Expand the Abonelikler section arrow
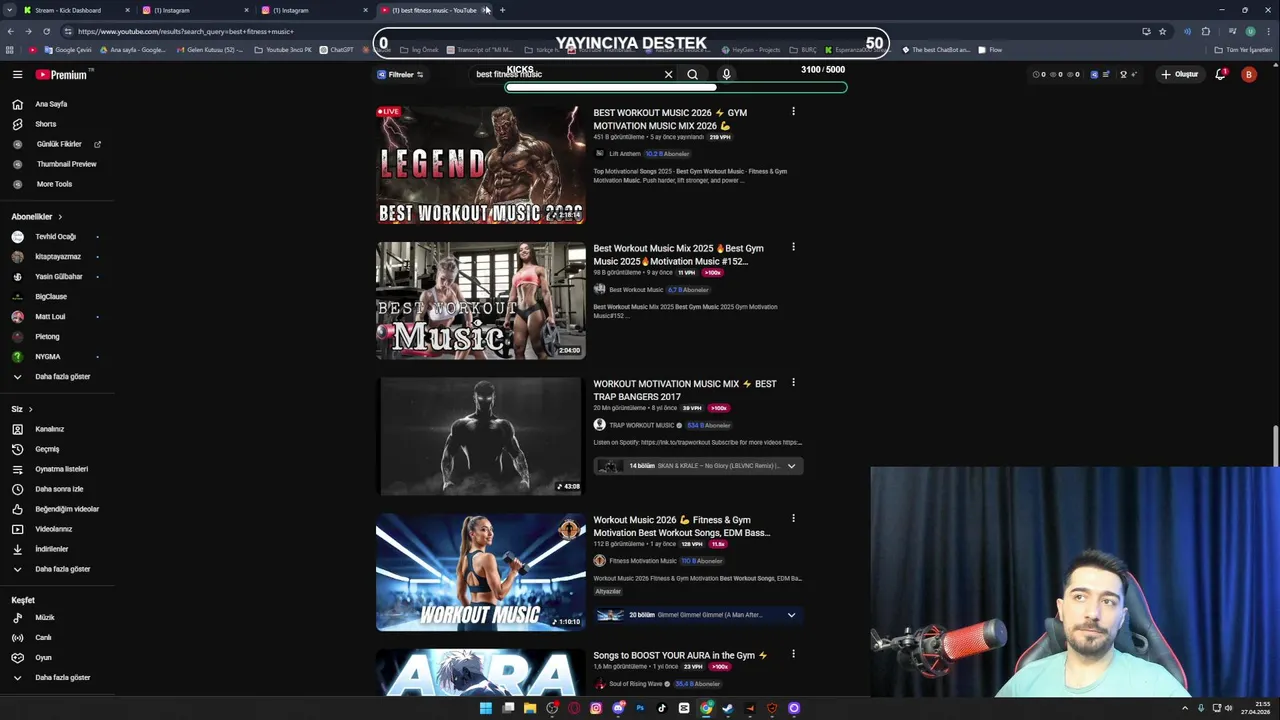 [x=60, y=216]
